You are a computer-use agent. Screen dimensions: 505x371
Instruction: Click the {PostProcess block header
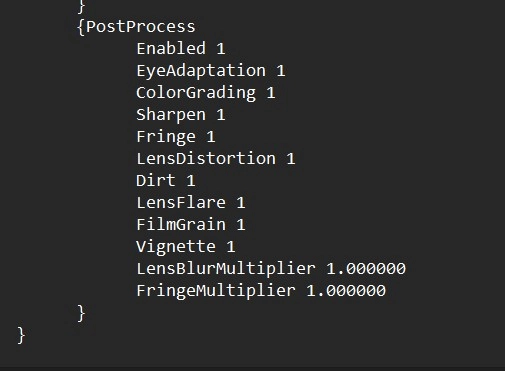click(136, 27)
